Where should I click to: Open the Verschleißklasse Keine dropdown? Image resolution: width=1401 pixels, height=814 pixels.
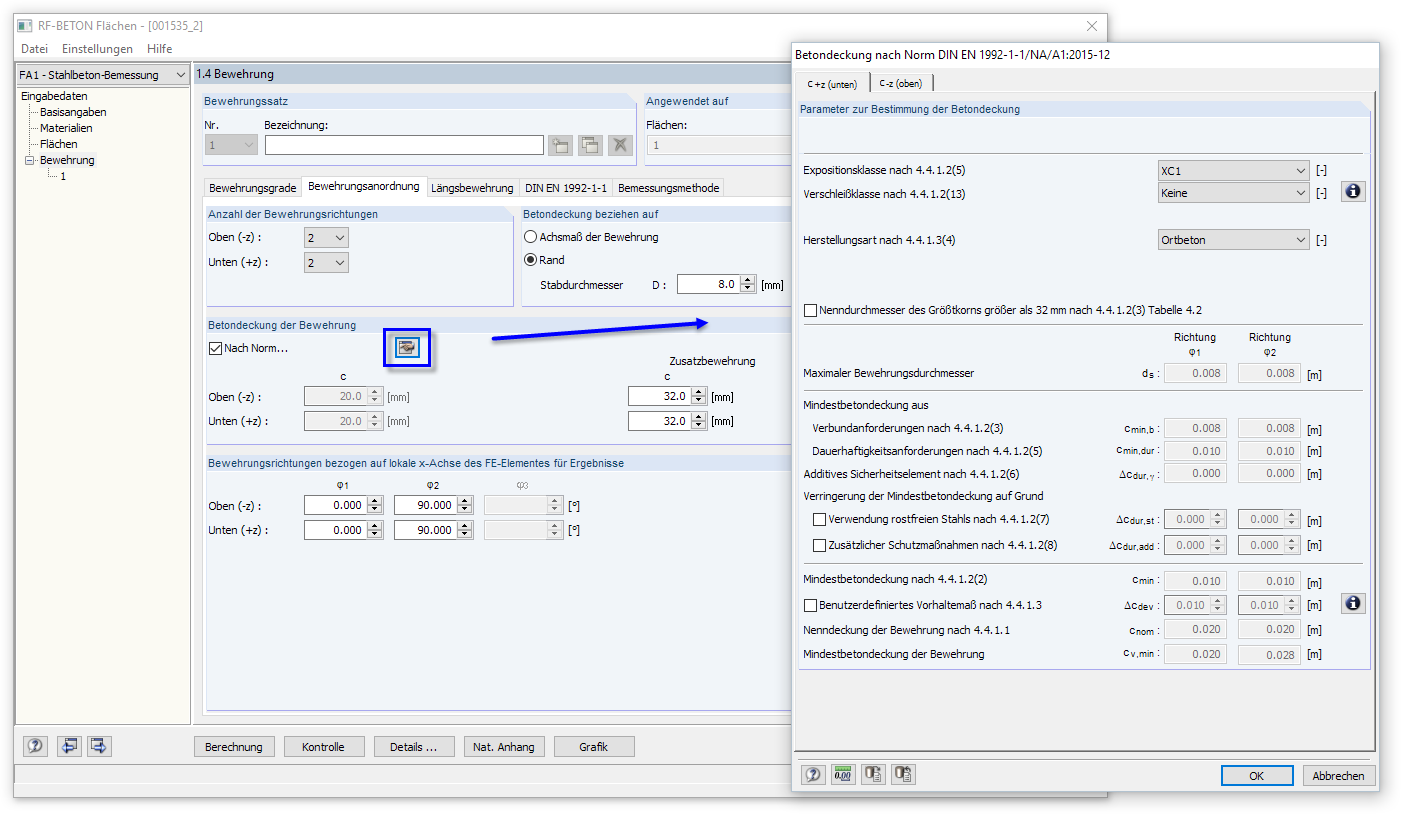[1233, 193]
